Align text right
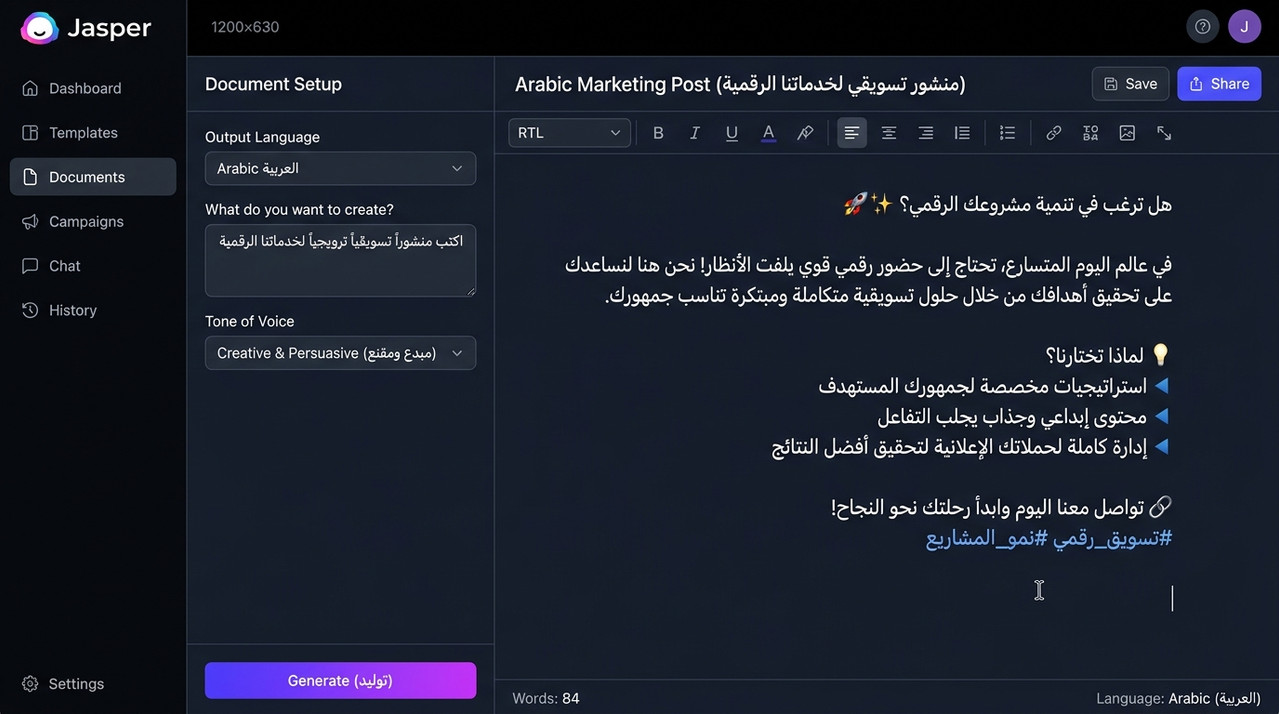The image size is (1279, 714). (925, 133)
